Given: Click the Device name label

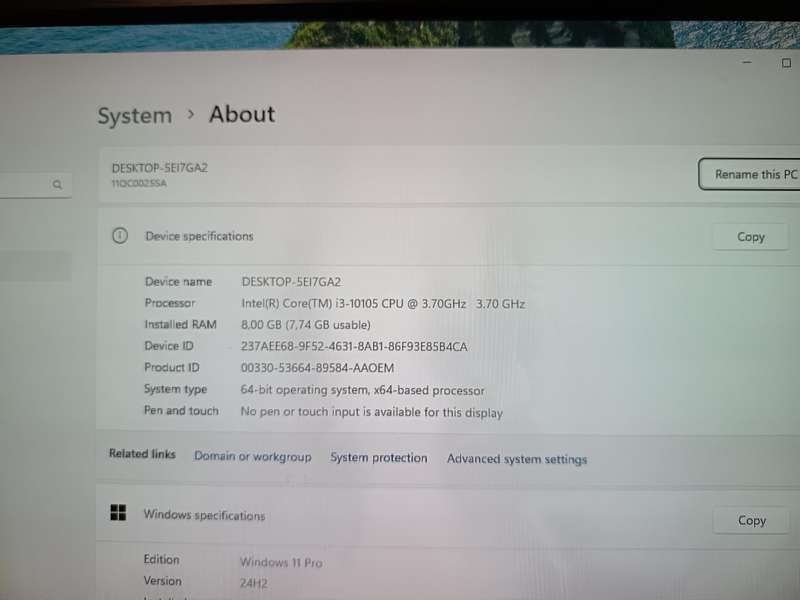Looking at the screenshot, I should tap(178, 282).
